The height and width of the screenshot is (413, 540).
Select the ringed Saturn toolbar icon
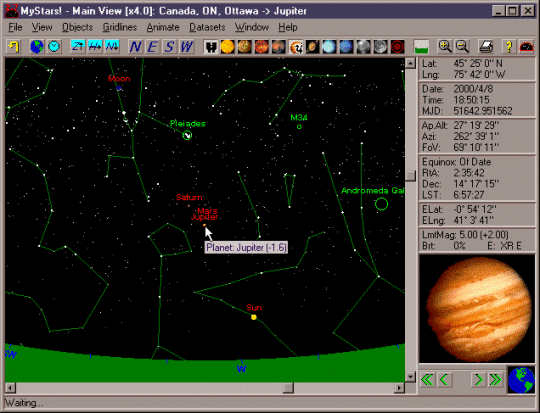(312, 47)
